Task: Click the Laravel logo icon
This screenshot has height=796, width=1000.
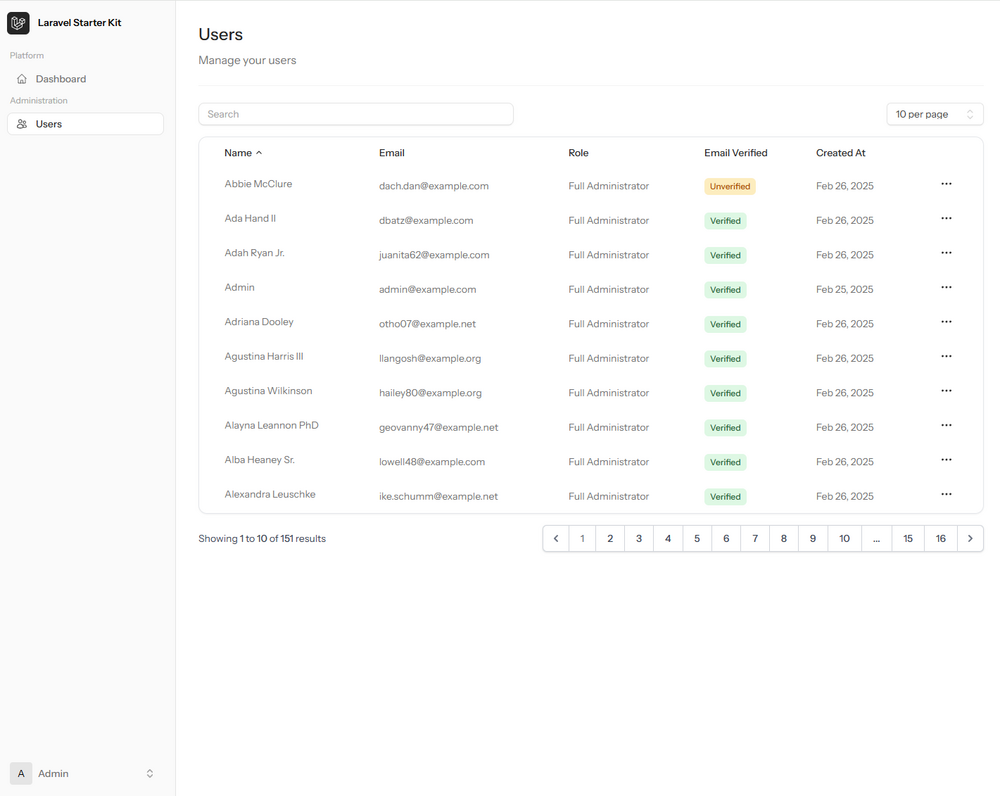Action: point(18,23)
